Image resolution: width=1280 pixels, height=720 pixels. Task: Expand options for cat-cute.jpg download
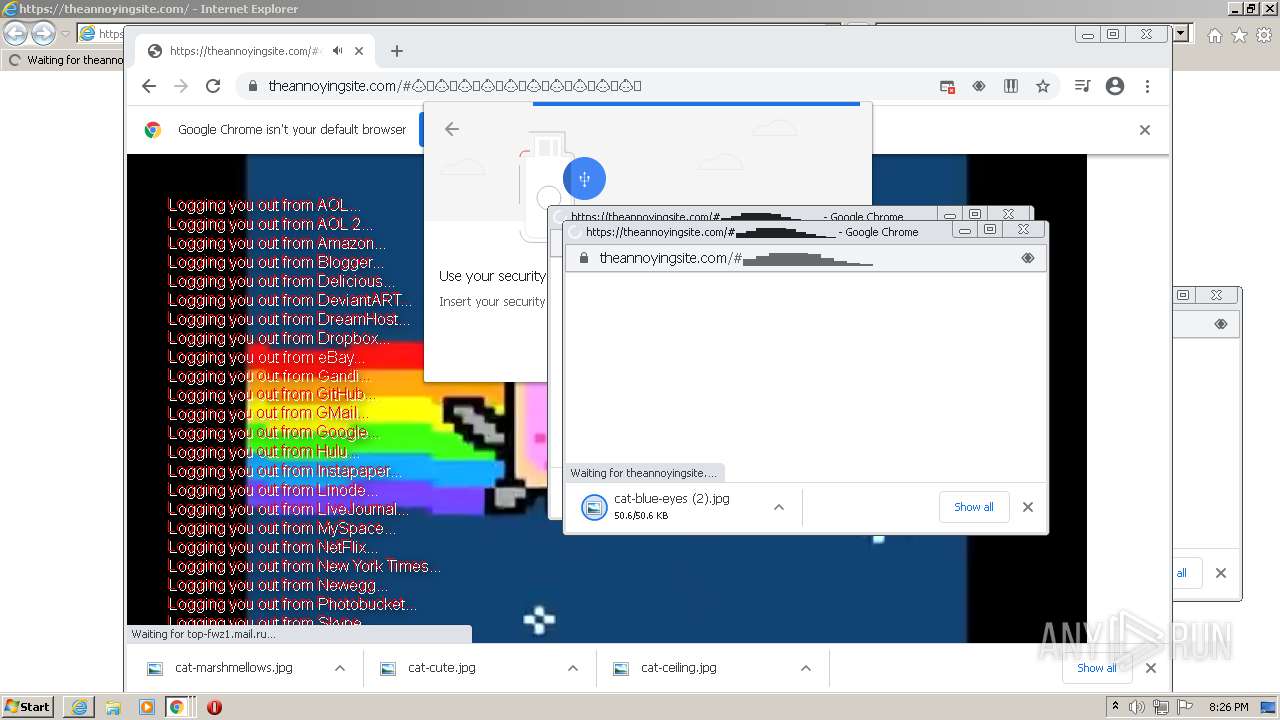572,668
